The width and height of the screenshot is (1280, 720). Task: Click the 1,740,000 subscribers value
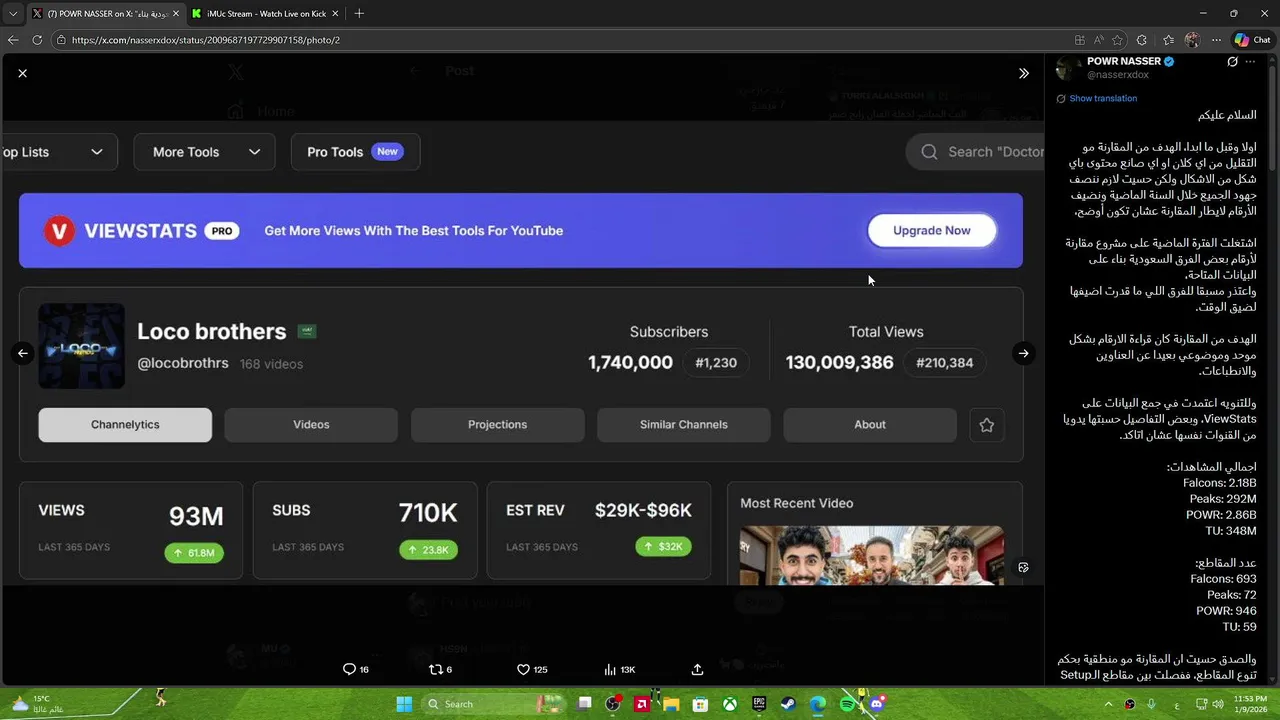pos(631,362)
